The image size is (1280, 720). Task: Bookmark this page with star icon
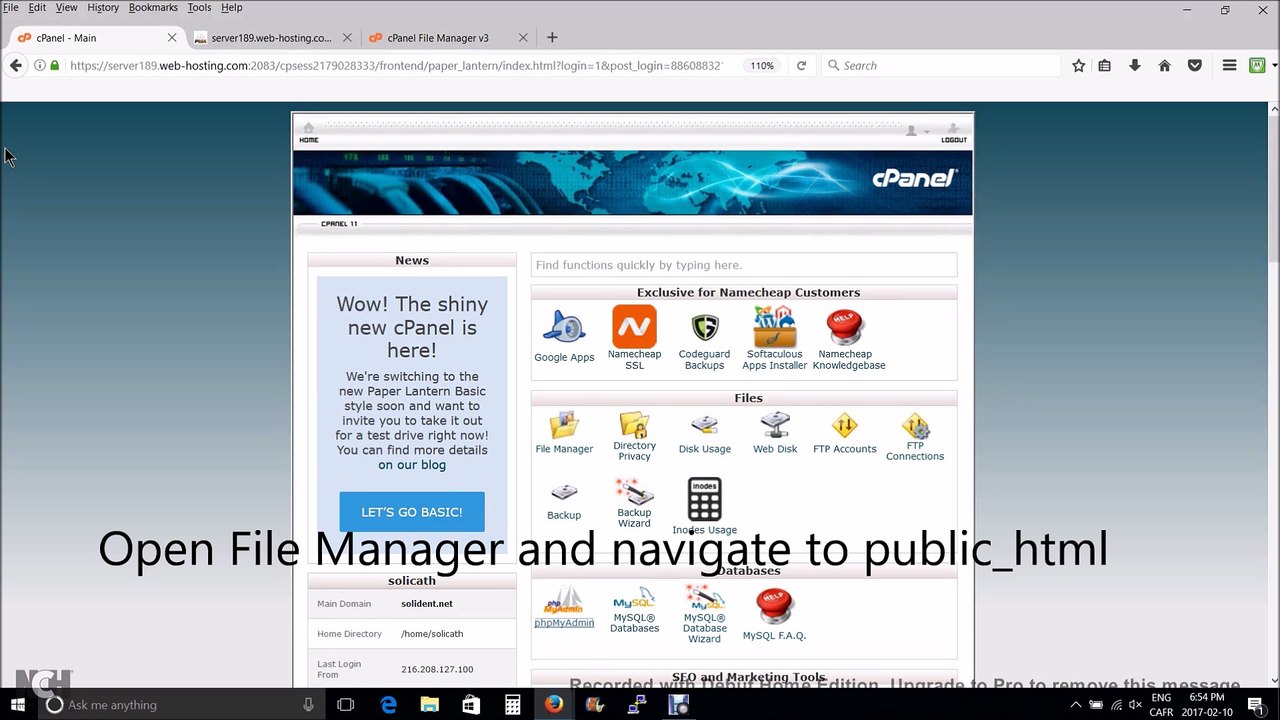(1078, 65)
